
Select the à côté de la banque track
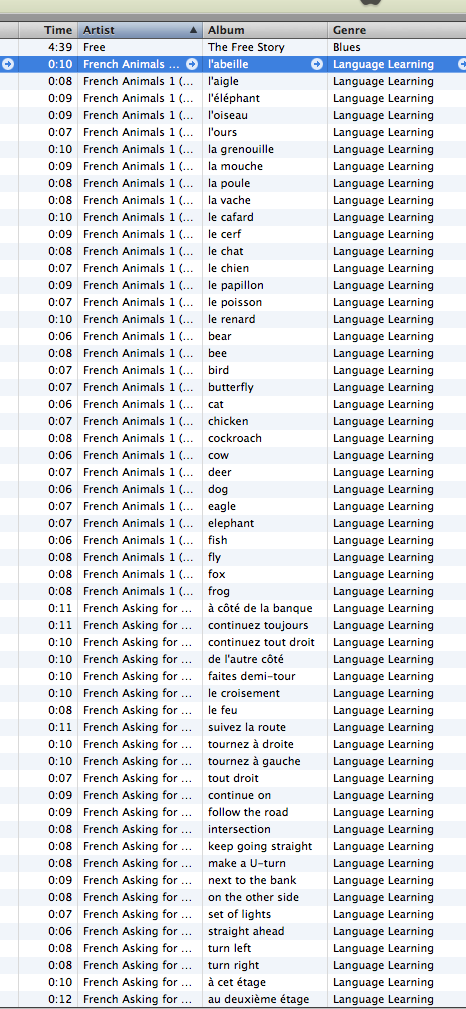(x=233, y=608)
